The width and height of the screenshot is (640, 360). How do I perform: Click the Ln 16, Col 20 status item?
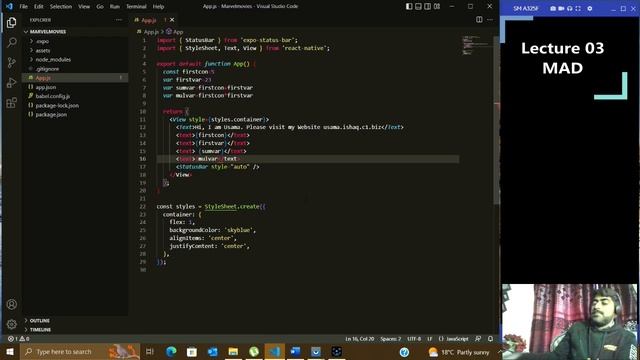tap(359, 339)
